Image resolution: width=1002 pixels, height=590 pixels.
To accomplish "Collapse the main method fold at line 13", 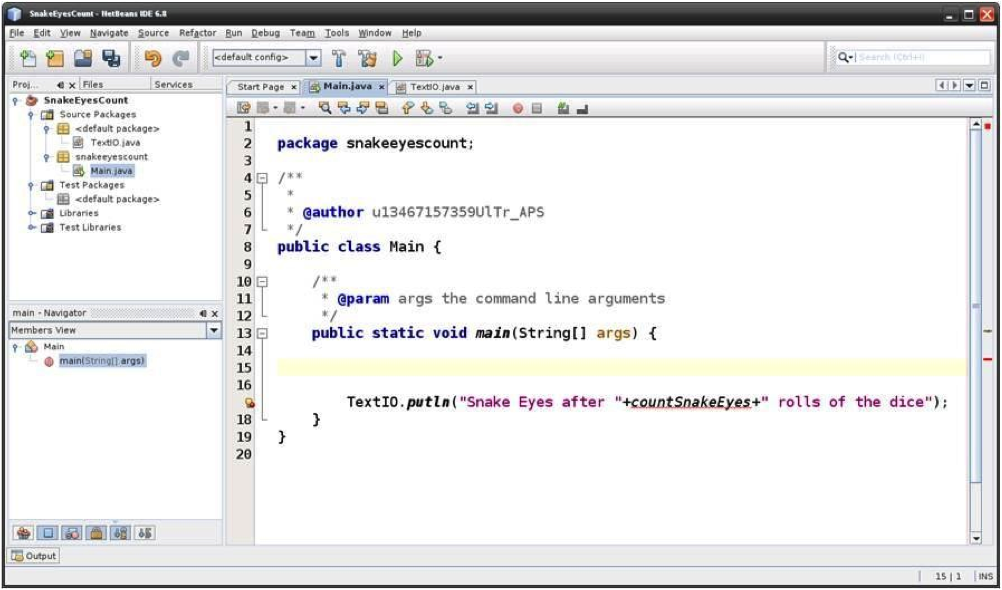I will point(262,333).
